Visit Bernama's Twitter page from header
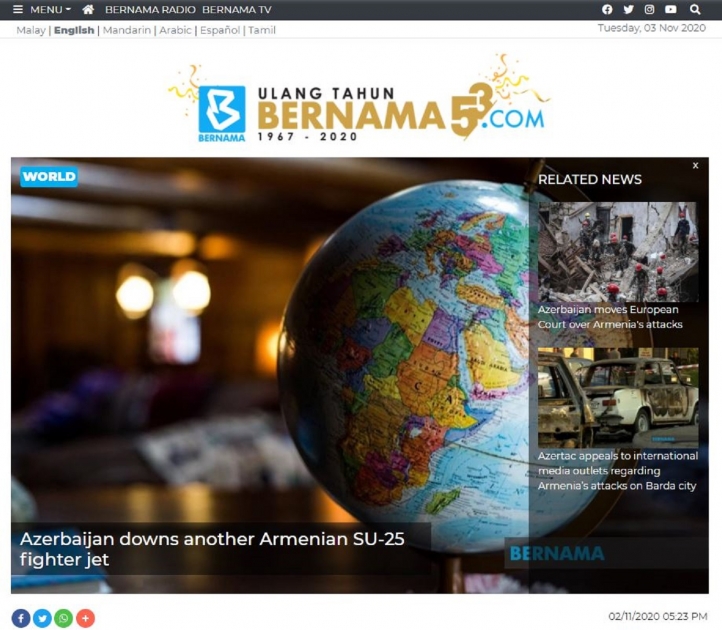The height and width of the screenshot is (630, 722). click(x=628, y=9)
